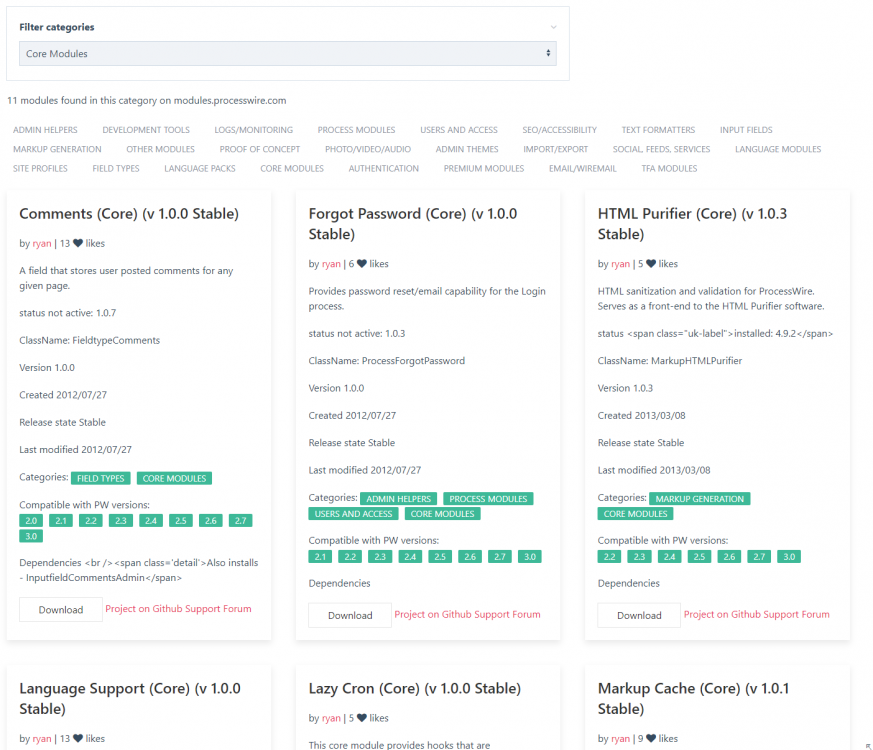The image size is (873, 750).
Task: Click the heart icon on Markup Cache module
Action: click(x=651, y=739)
